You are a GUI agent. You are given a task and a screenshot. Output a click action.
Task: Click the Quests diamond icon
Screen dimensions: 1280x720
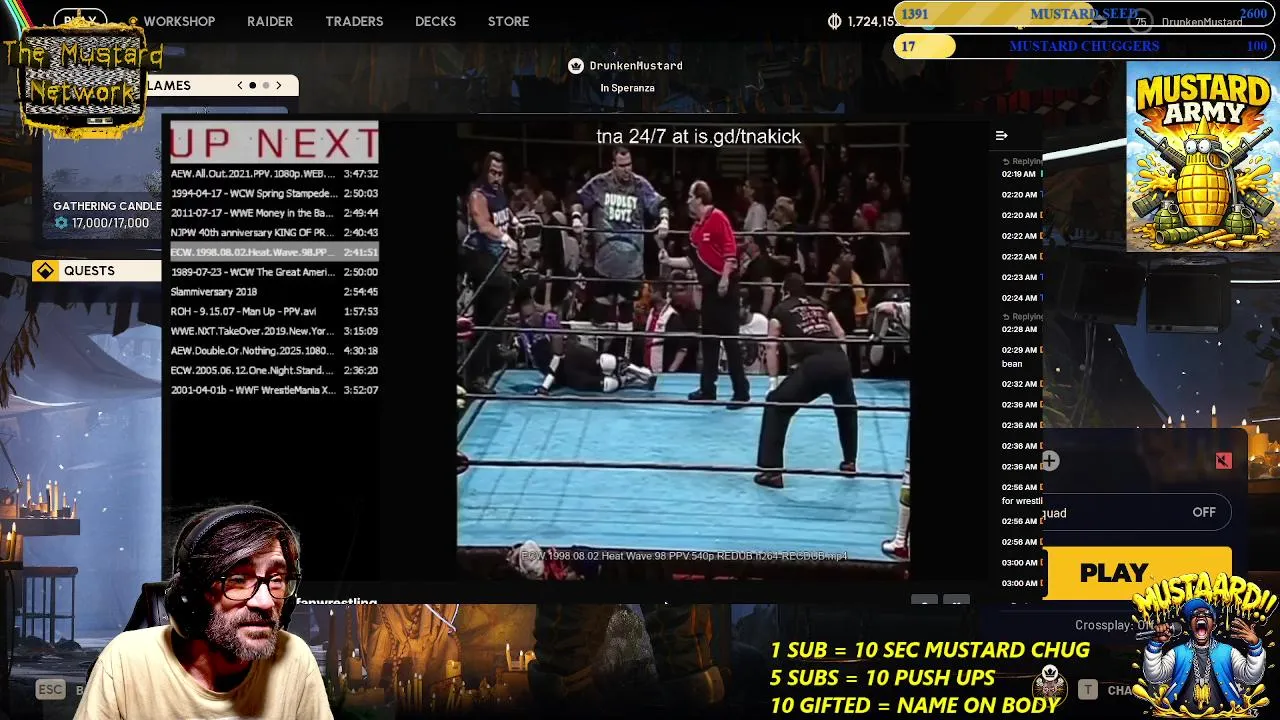(45, 270)
